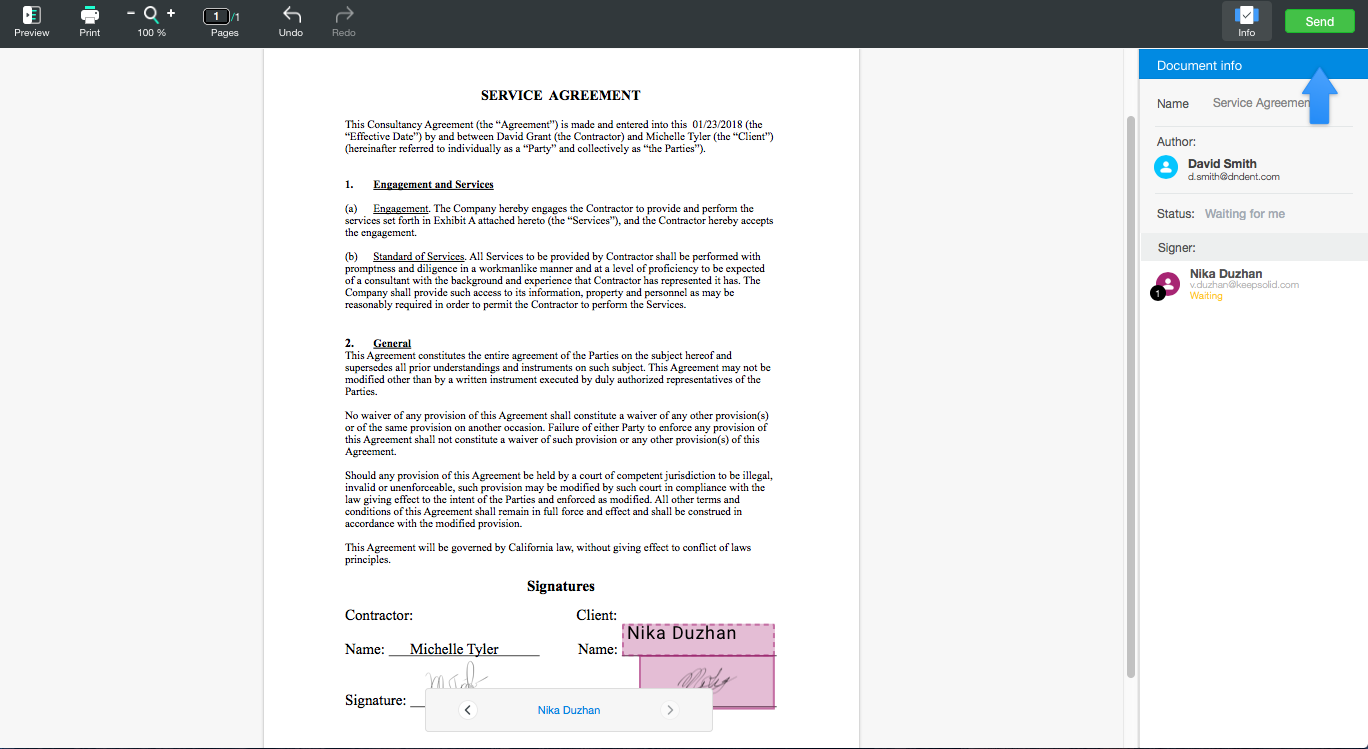Screen dimensions: 1368x749
Task: Select author David Smith avatar
Action: click(1166, 167)
